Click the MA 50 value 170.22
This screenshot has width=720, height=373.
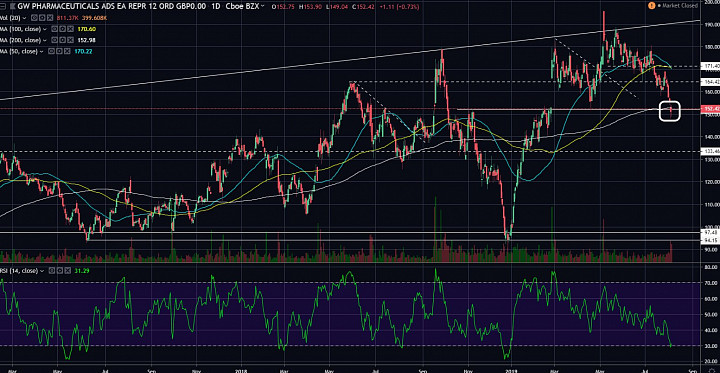click(x=84, y=51)
